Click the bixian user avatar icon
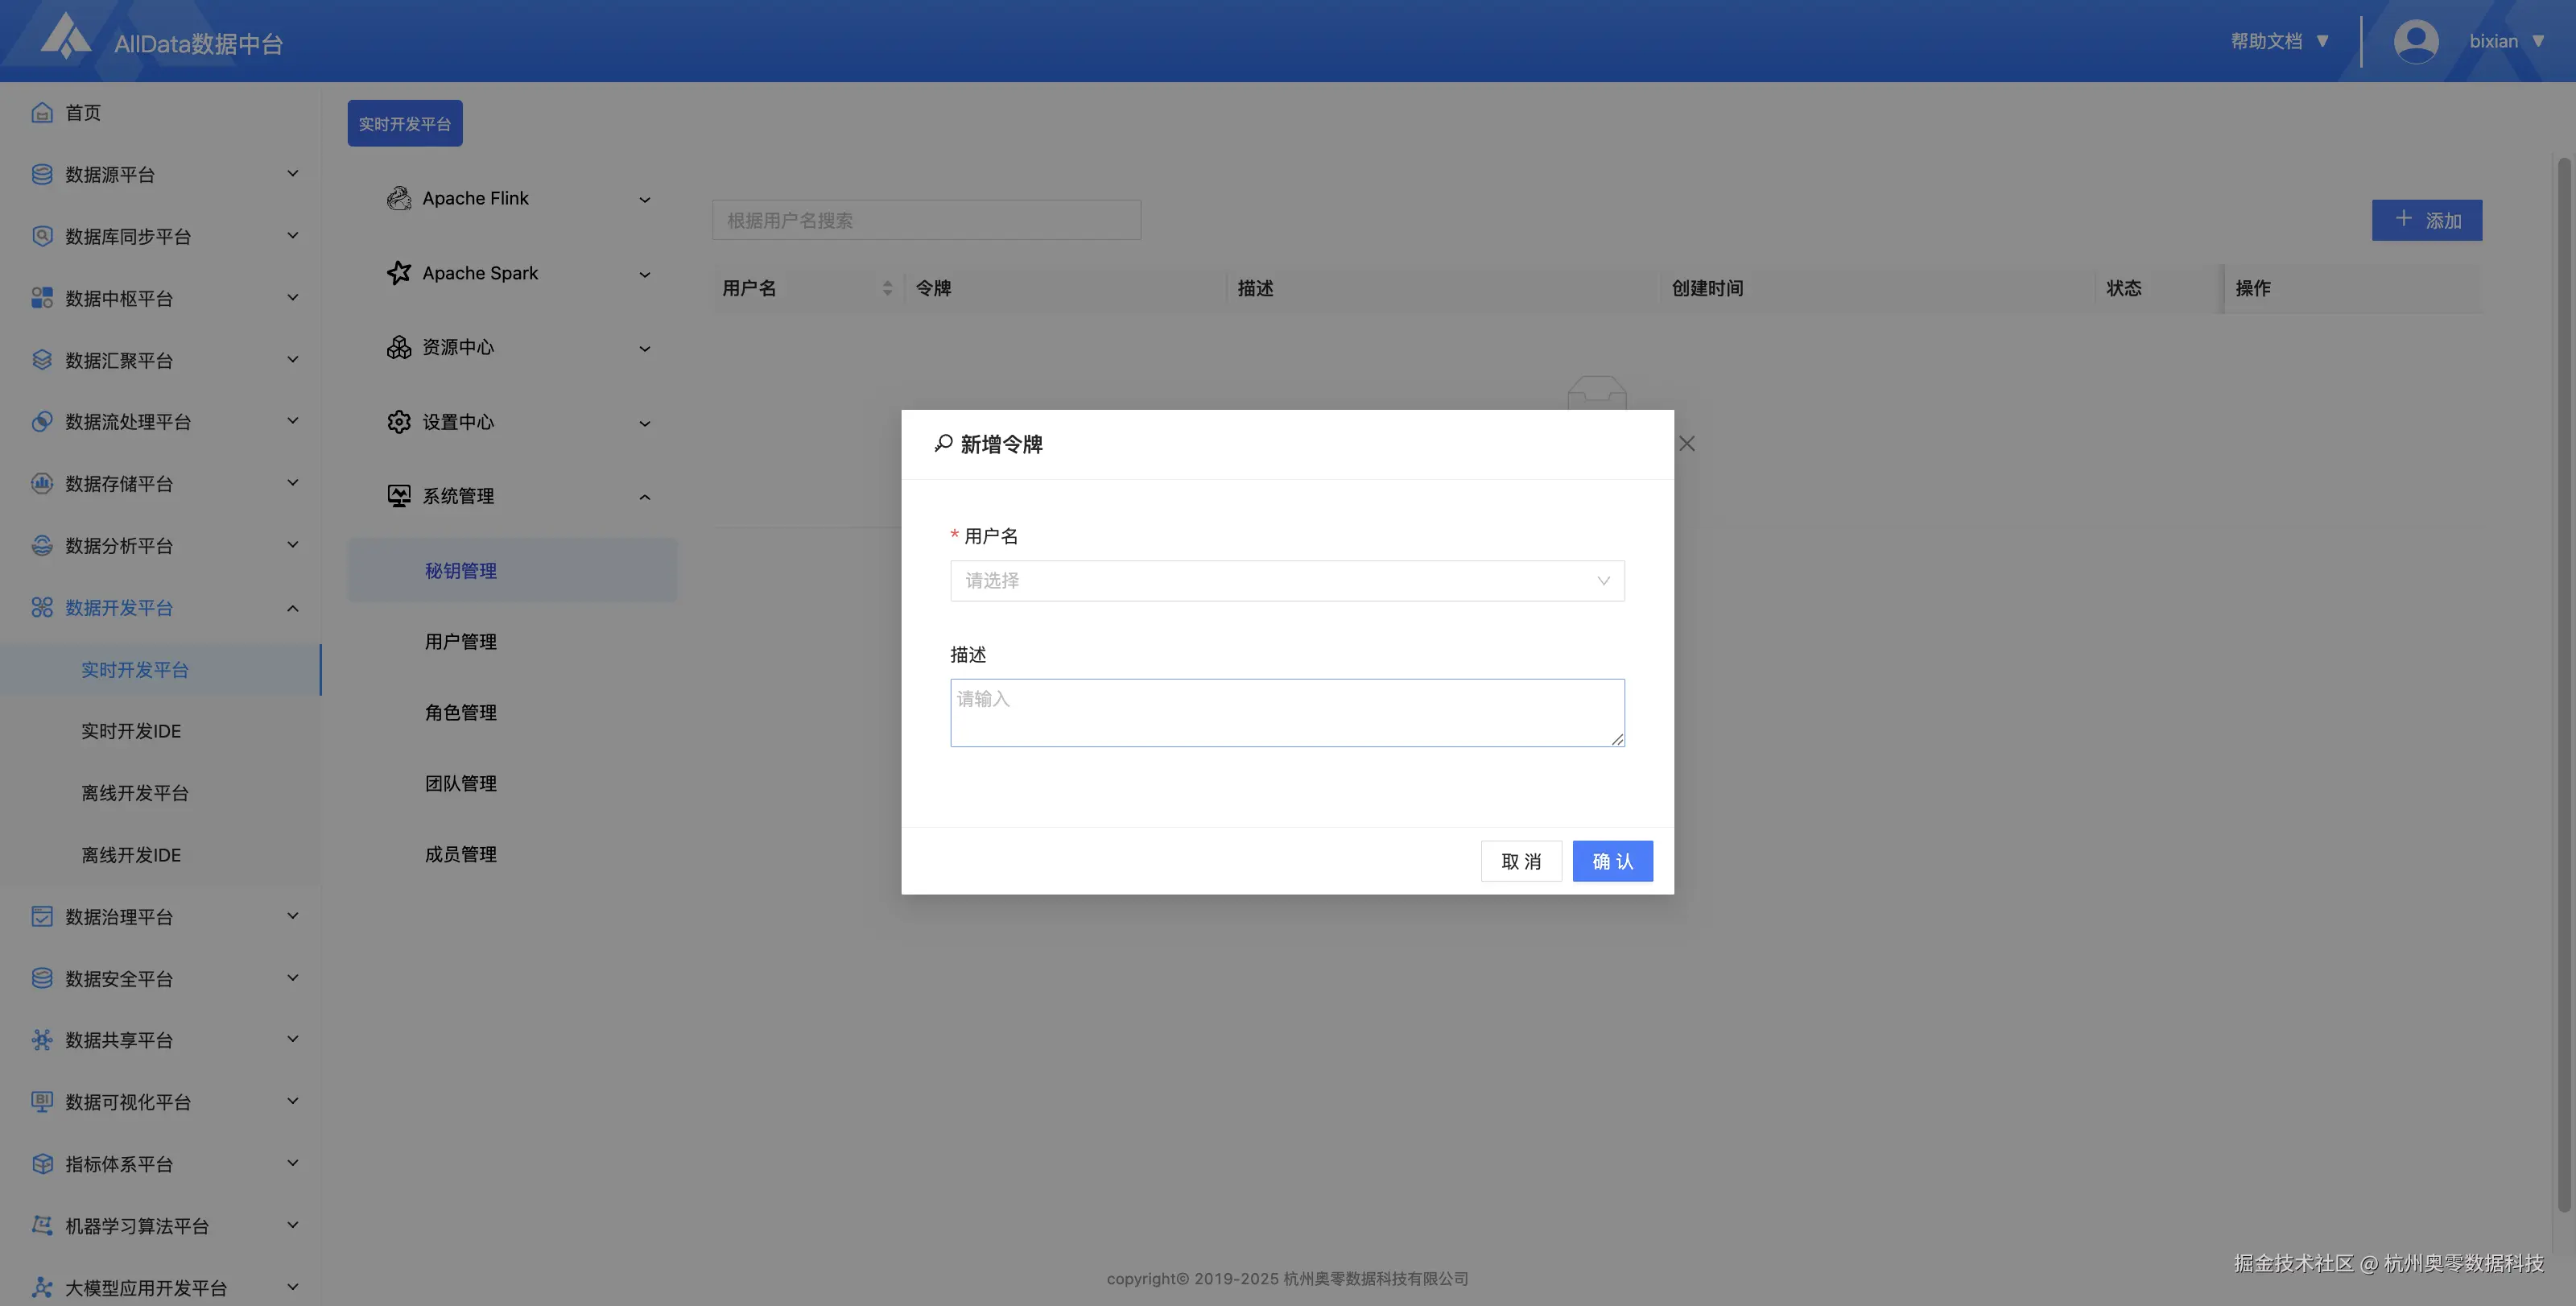Screen dimensions: 2576x1306 click(2415, 41)
